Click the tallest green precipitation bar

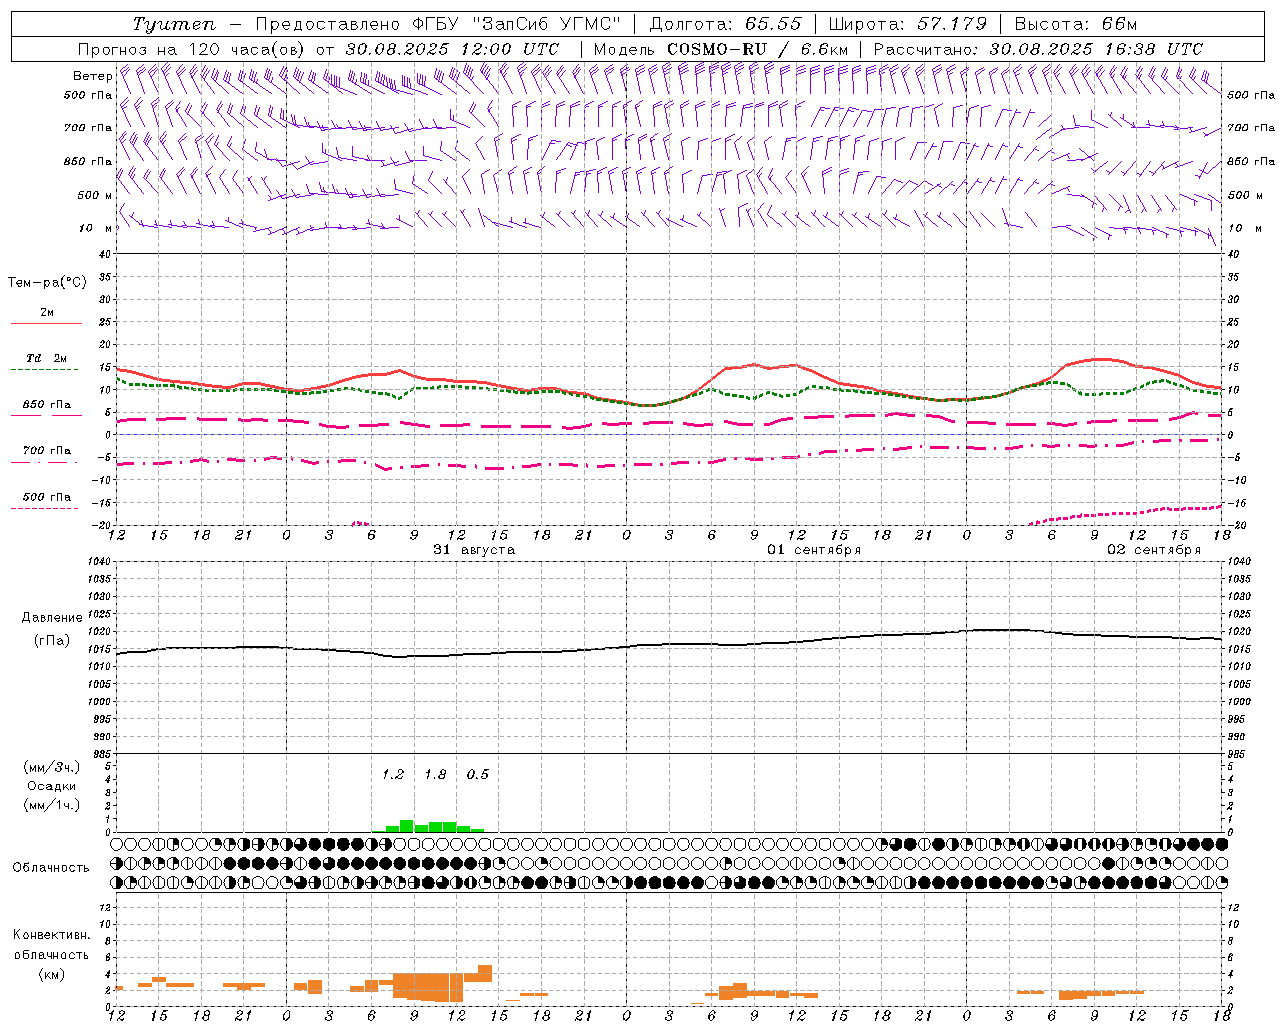pyautogui.click(x=407, y=826)
